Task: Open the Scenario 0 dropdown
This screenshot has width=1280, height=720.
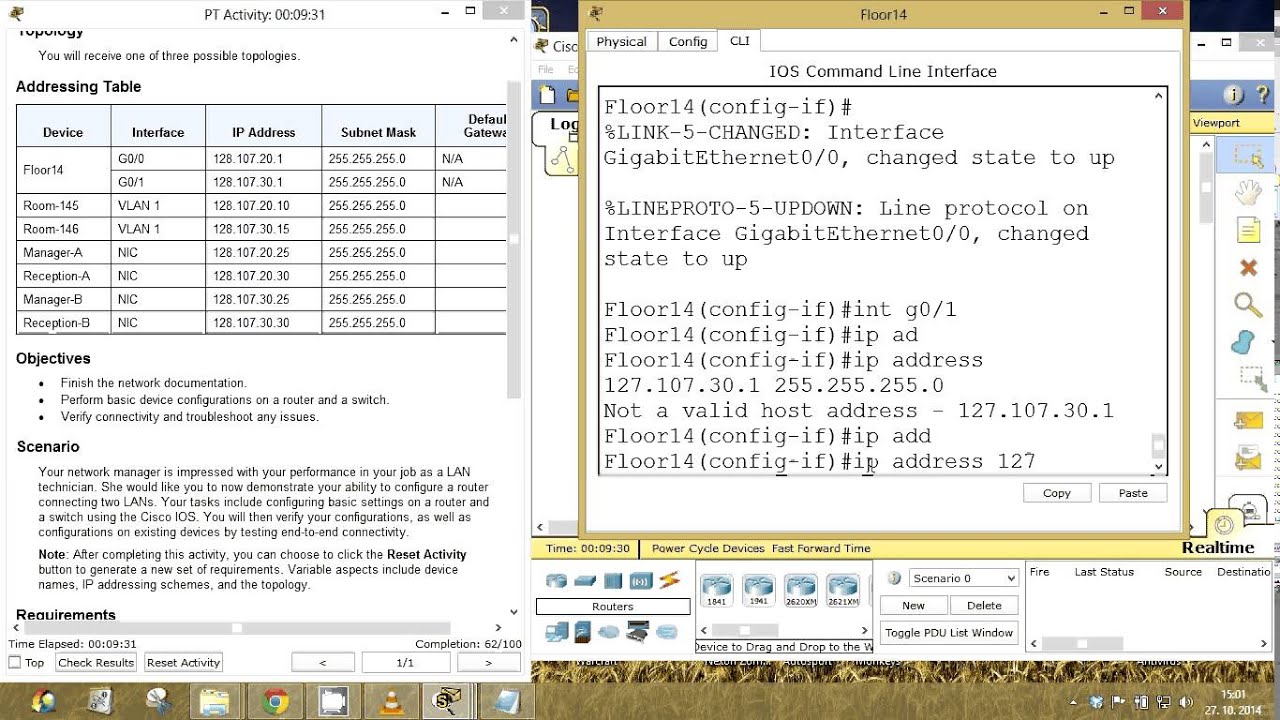Action: click(964, 578)
